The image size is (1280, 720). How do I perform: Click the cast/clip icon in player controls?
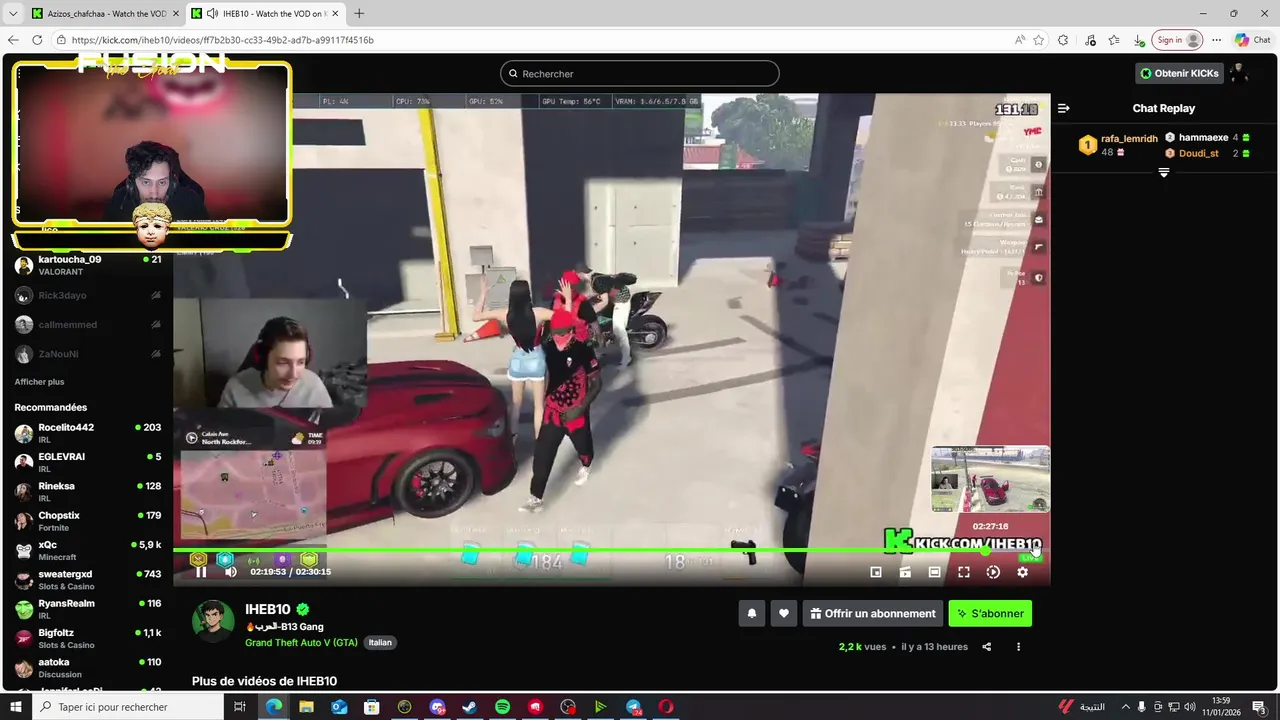coord(905,572)
